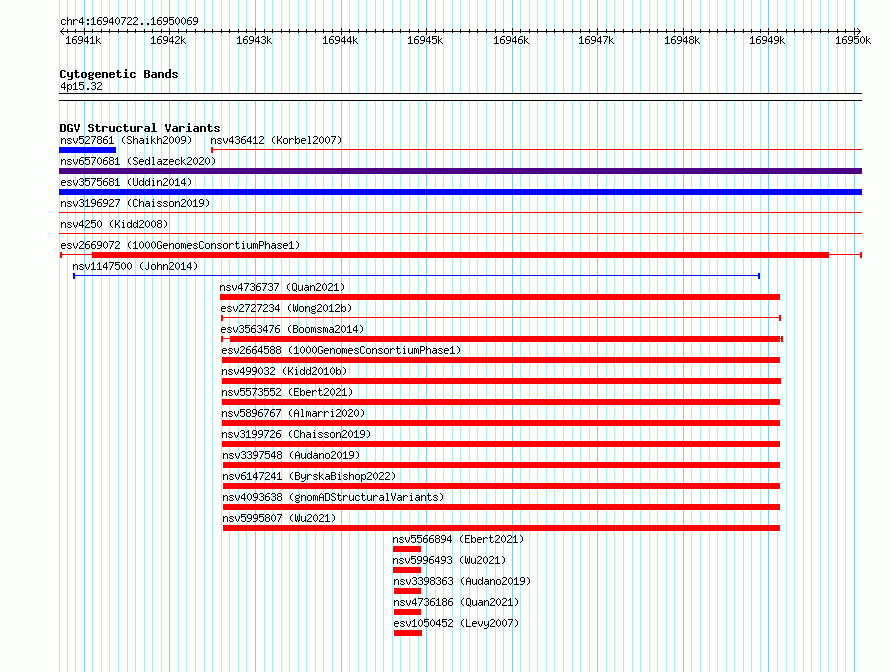Click the short red esv1050452 bar
The width and height of the screenshot is (890, 672).
pos(408,633)
